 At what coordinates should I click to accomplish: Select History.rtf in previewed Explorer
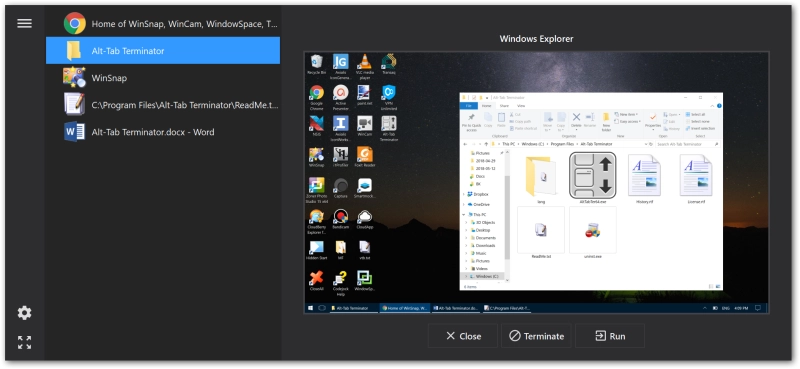tap(644, 179)
